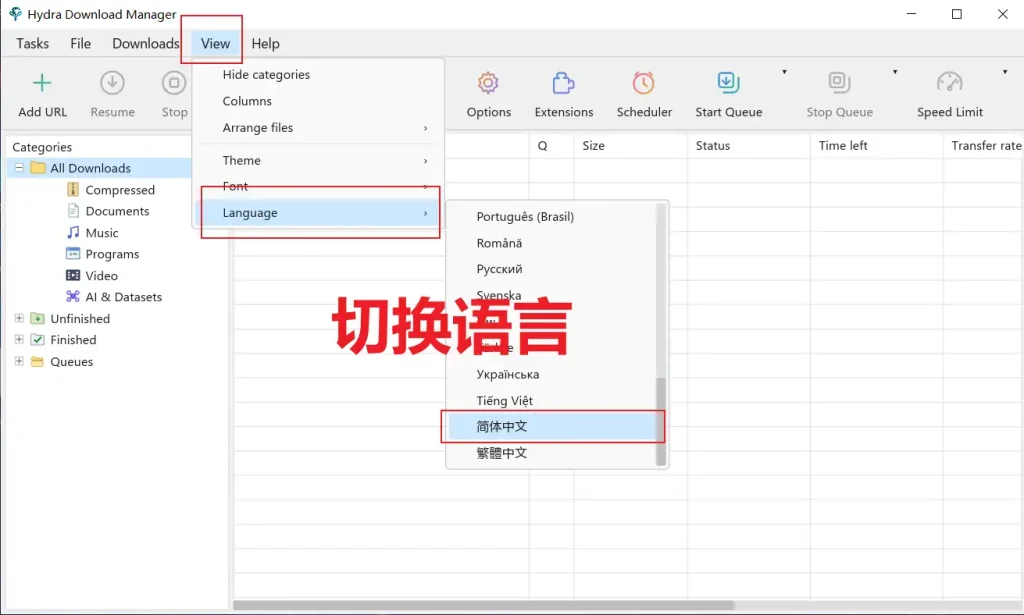
Task: Click the Stop download icon
Action: [x=174, y=83]
